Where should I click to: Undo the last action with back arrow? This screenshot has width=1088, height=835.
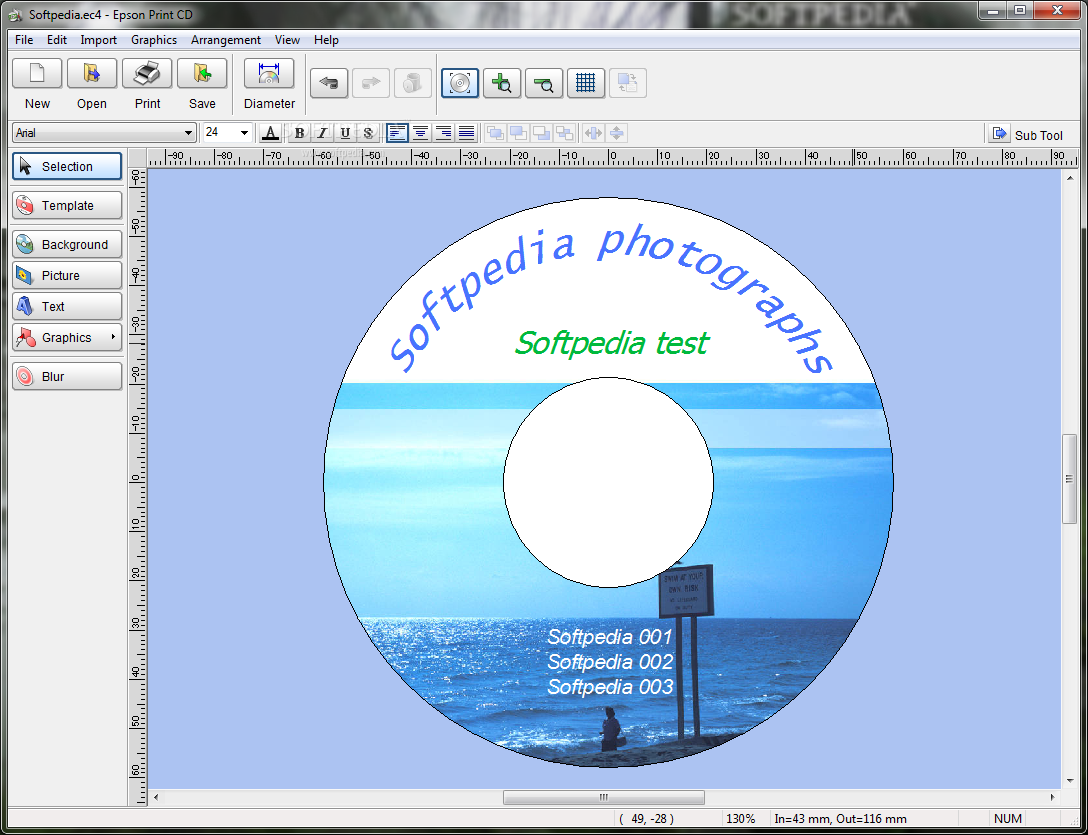pyautogui.click(x=329, y=83)
